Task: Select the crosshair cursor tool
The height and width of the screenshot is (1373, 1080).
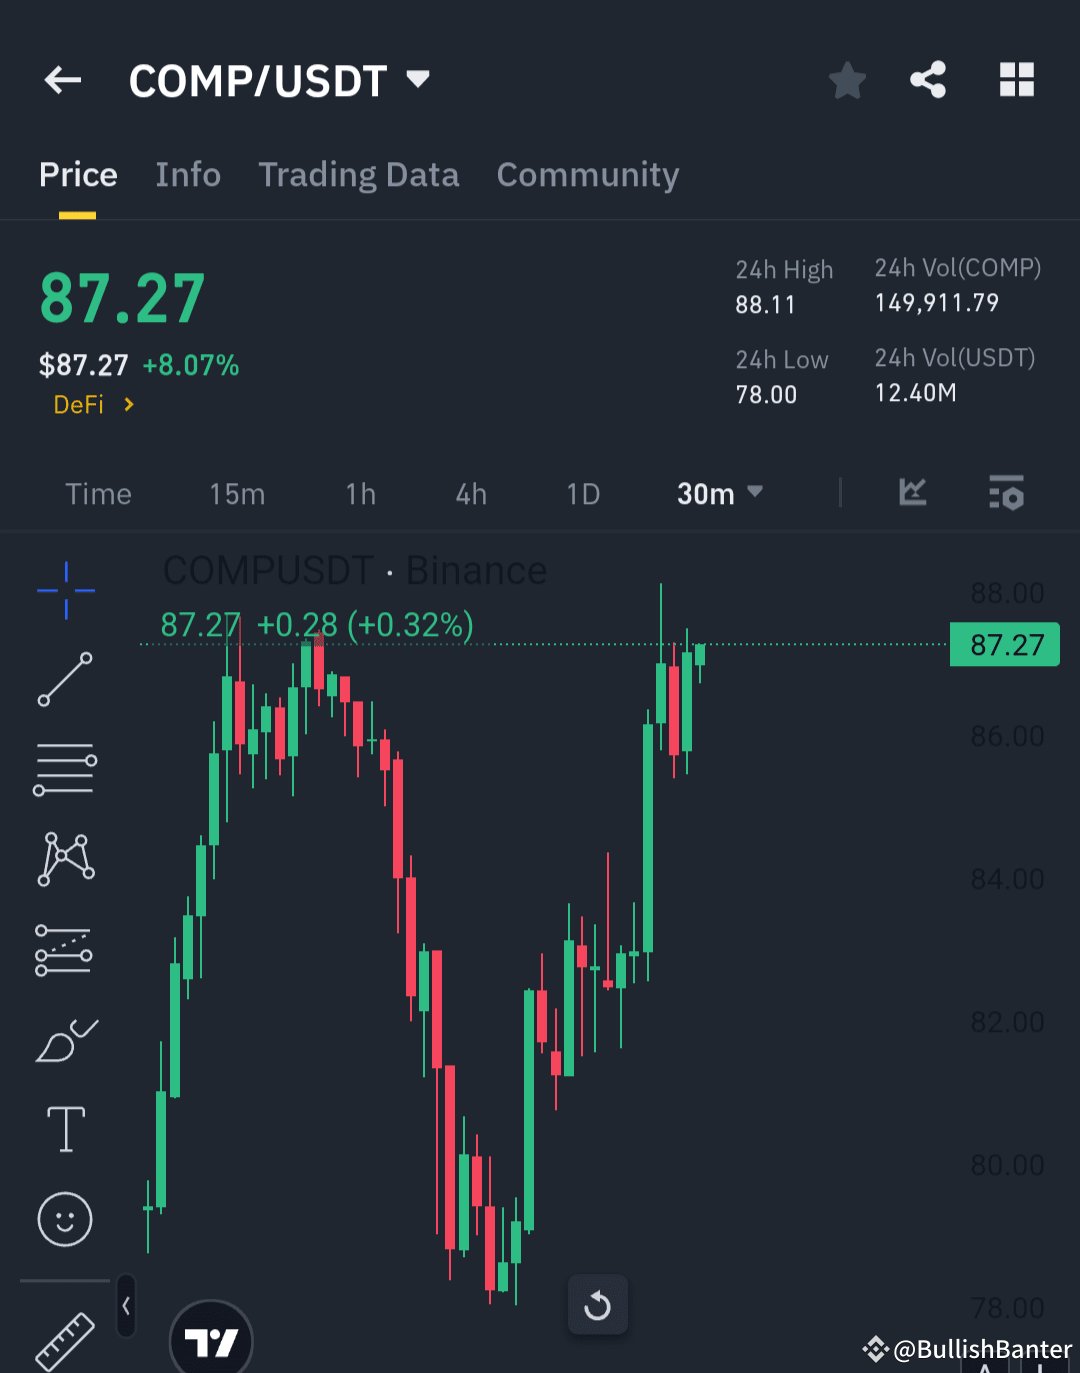Action: 65,590
